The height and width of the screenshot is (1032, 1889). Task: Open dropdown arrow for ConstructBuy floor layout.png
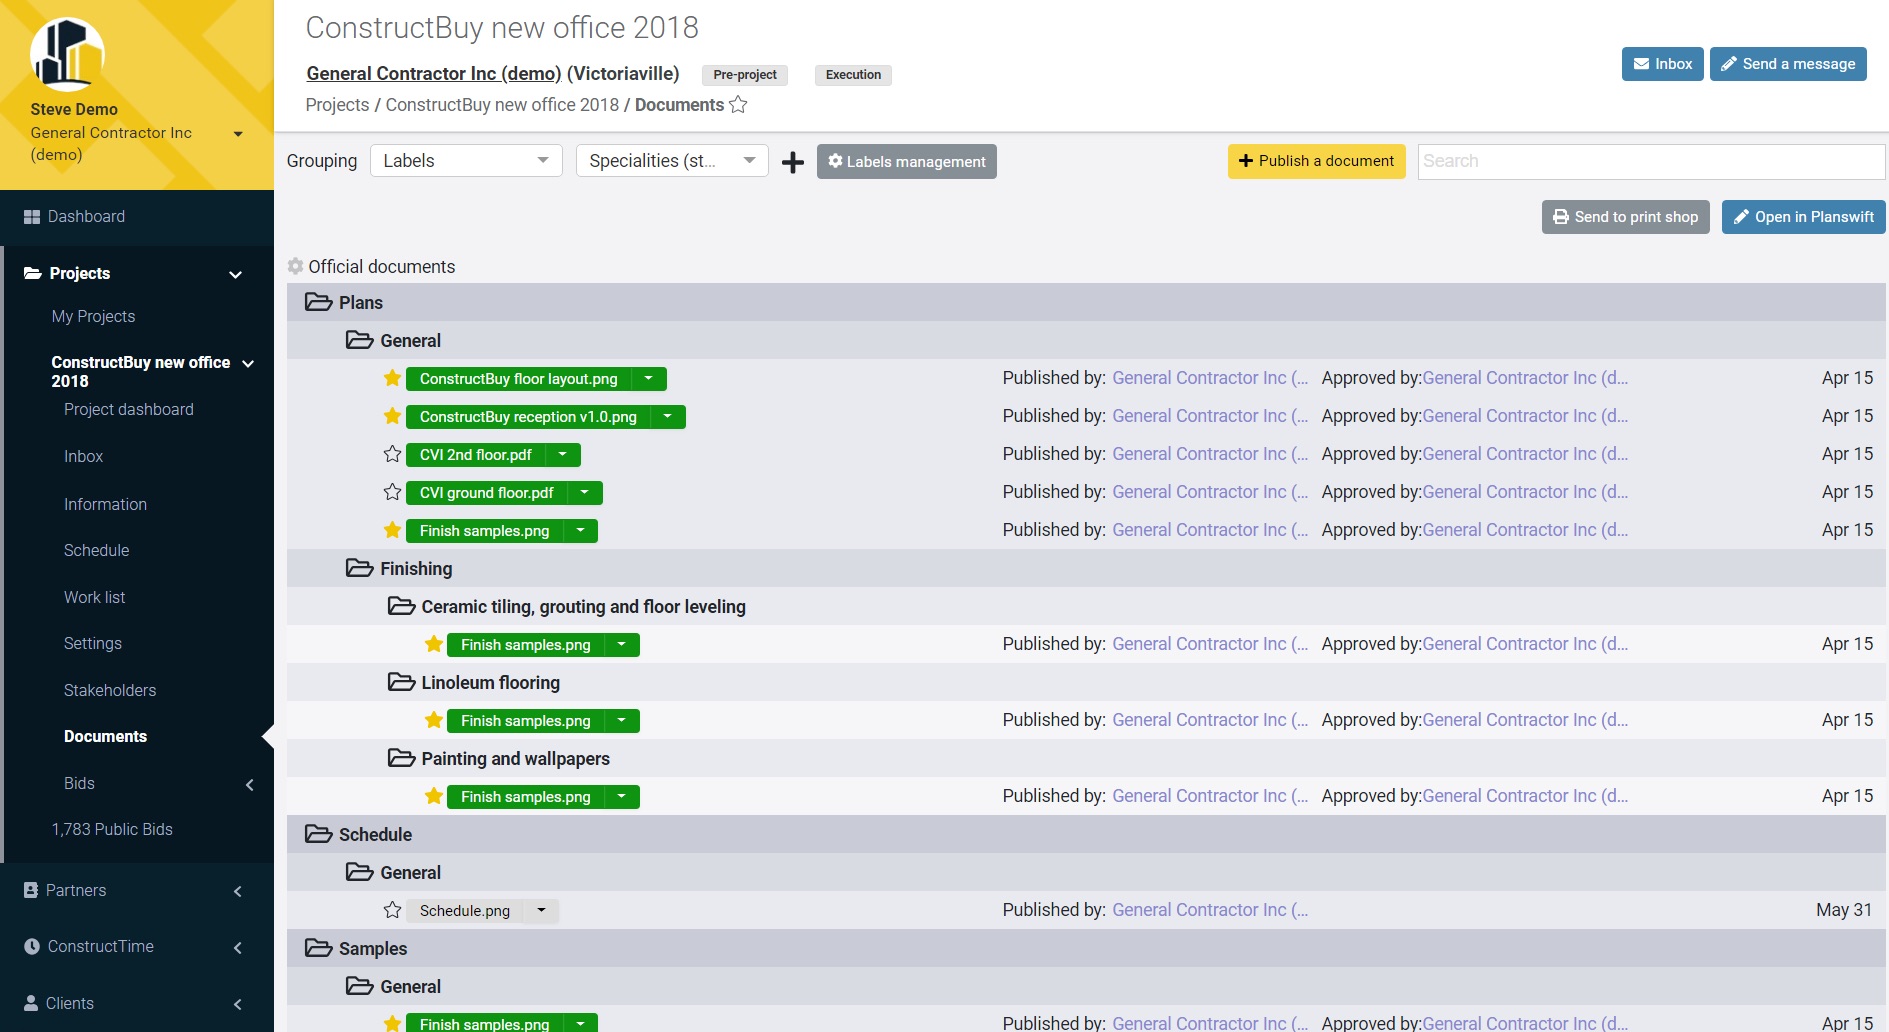pos(649,379)
